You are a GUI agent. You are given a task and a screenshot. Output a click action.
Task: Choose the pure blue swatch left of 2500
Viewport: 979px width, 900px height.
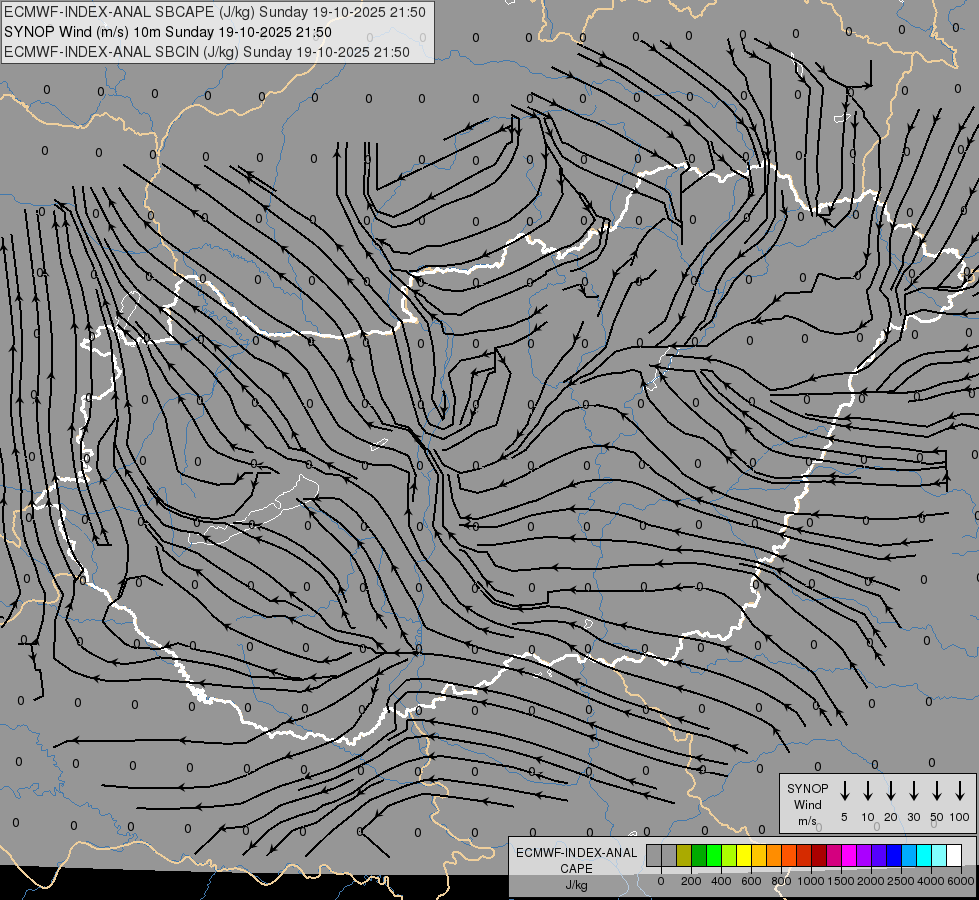click(893, 855)
